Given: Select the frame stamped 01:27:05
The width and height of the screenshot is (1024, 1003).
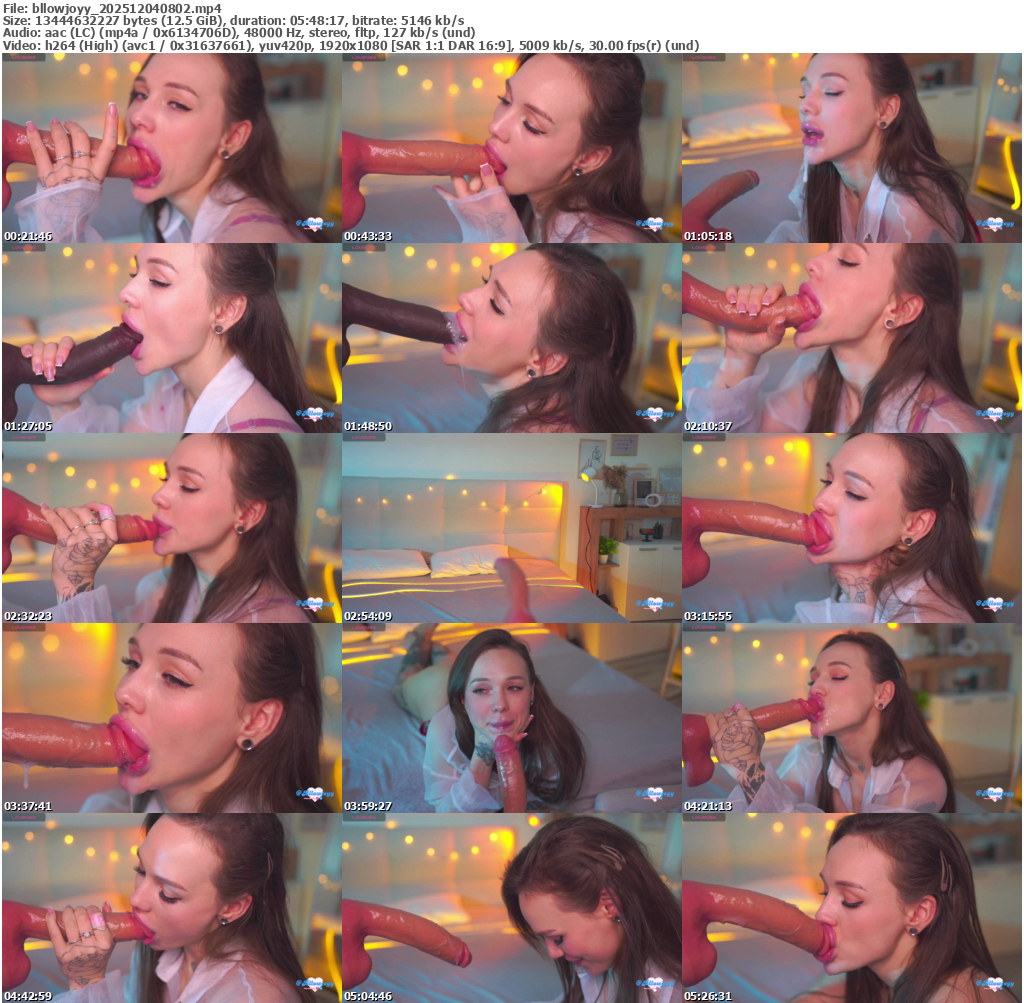Looking at the screenshot, I should tap(172, 338).
